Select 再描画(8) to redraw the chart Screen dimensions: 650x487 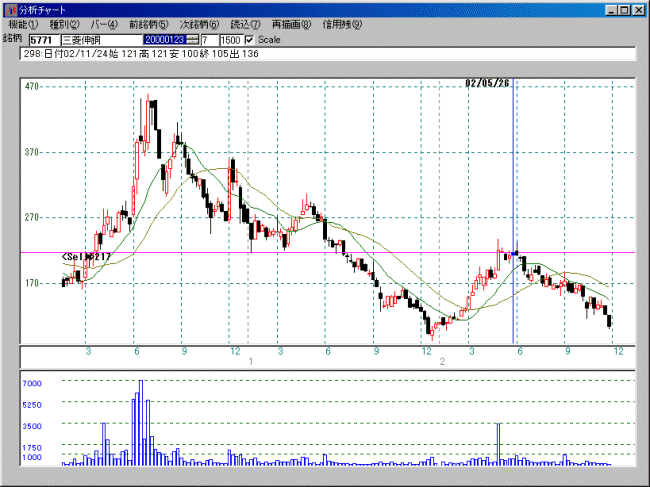point(291,24)
